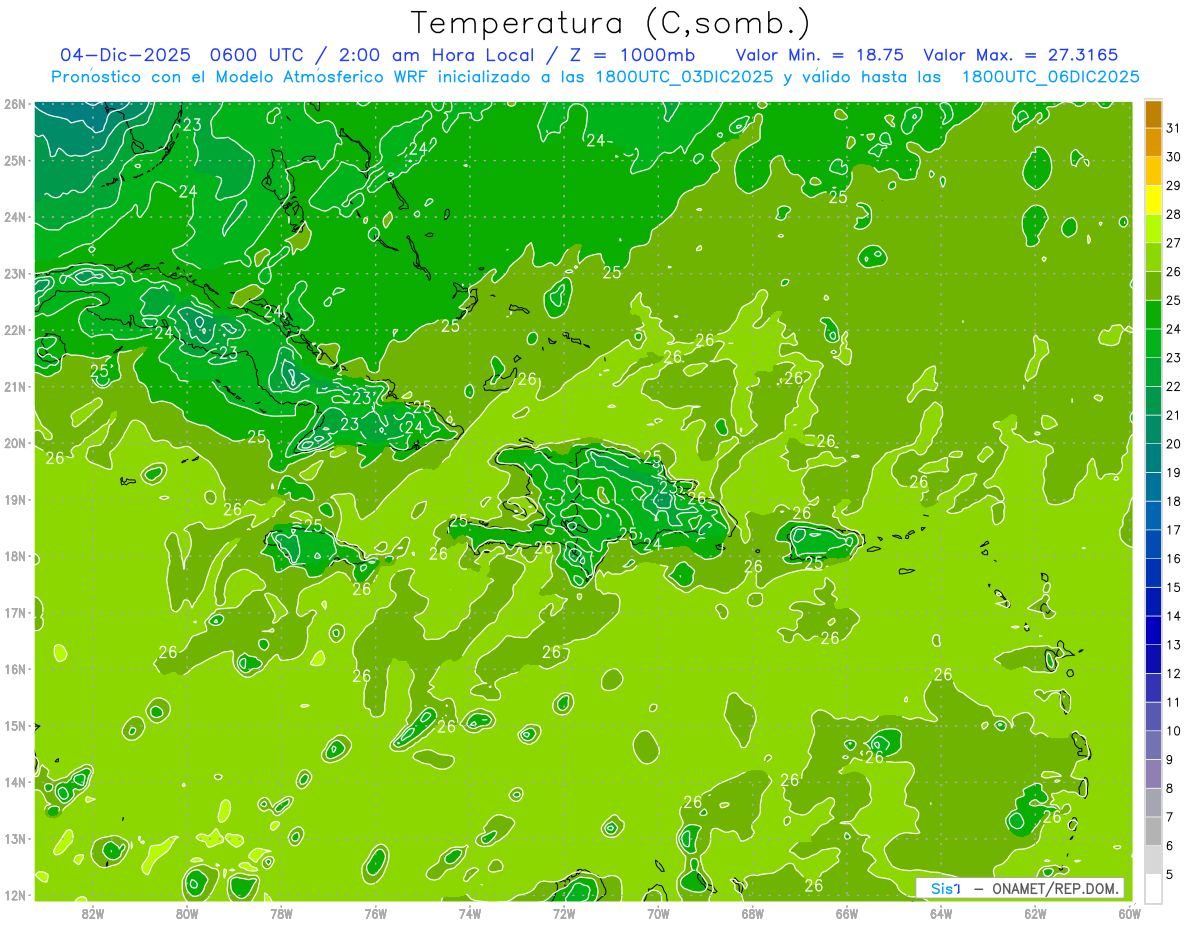This screenshot has height=927, width=1200.
Task: Click the 66W longitude axis label
Action: point(846,912)
